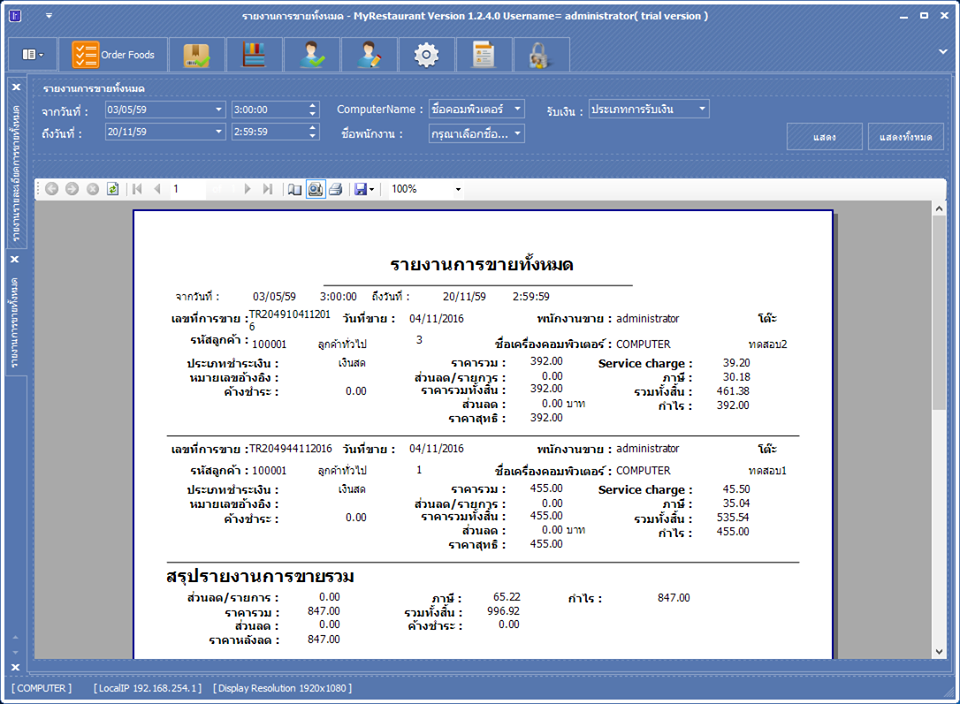The image size is (960, 704).
Task: Toggle print layout preview icon
Action: coord(315,189)
